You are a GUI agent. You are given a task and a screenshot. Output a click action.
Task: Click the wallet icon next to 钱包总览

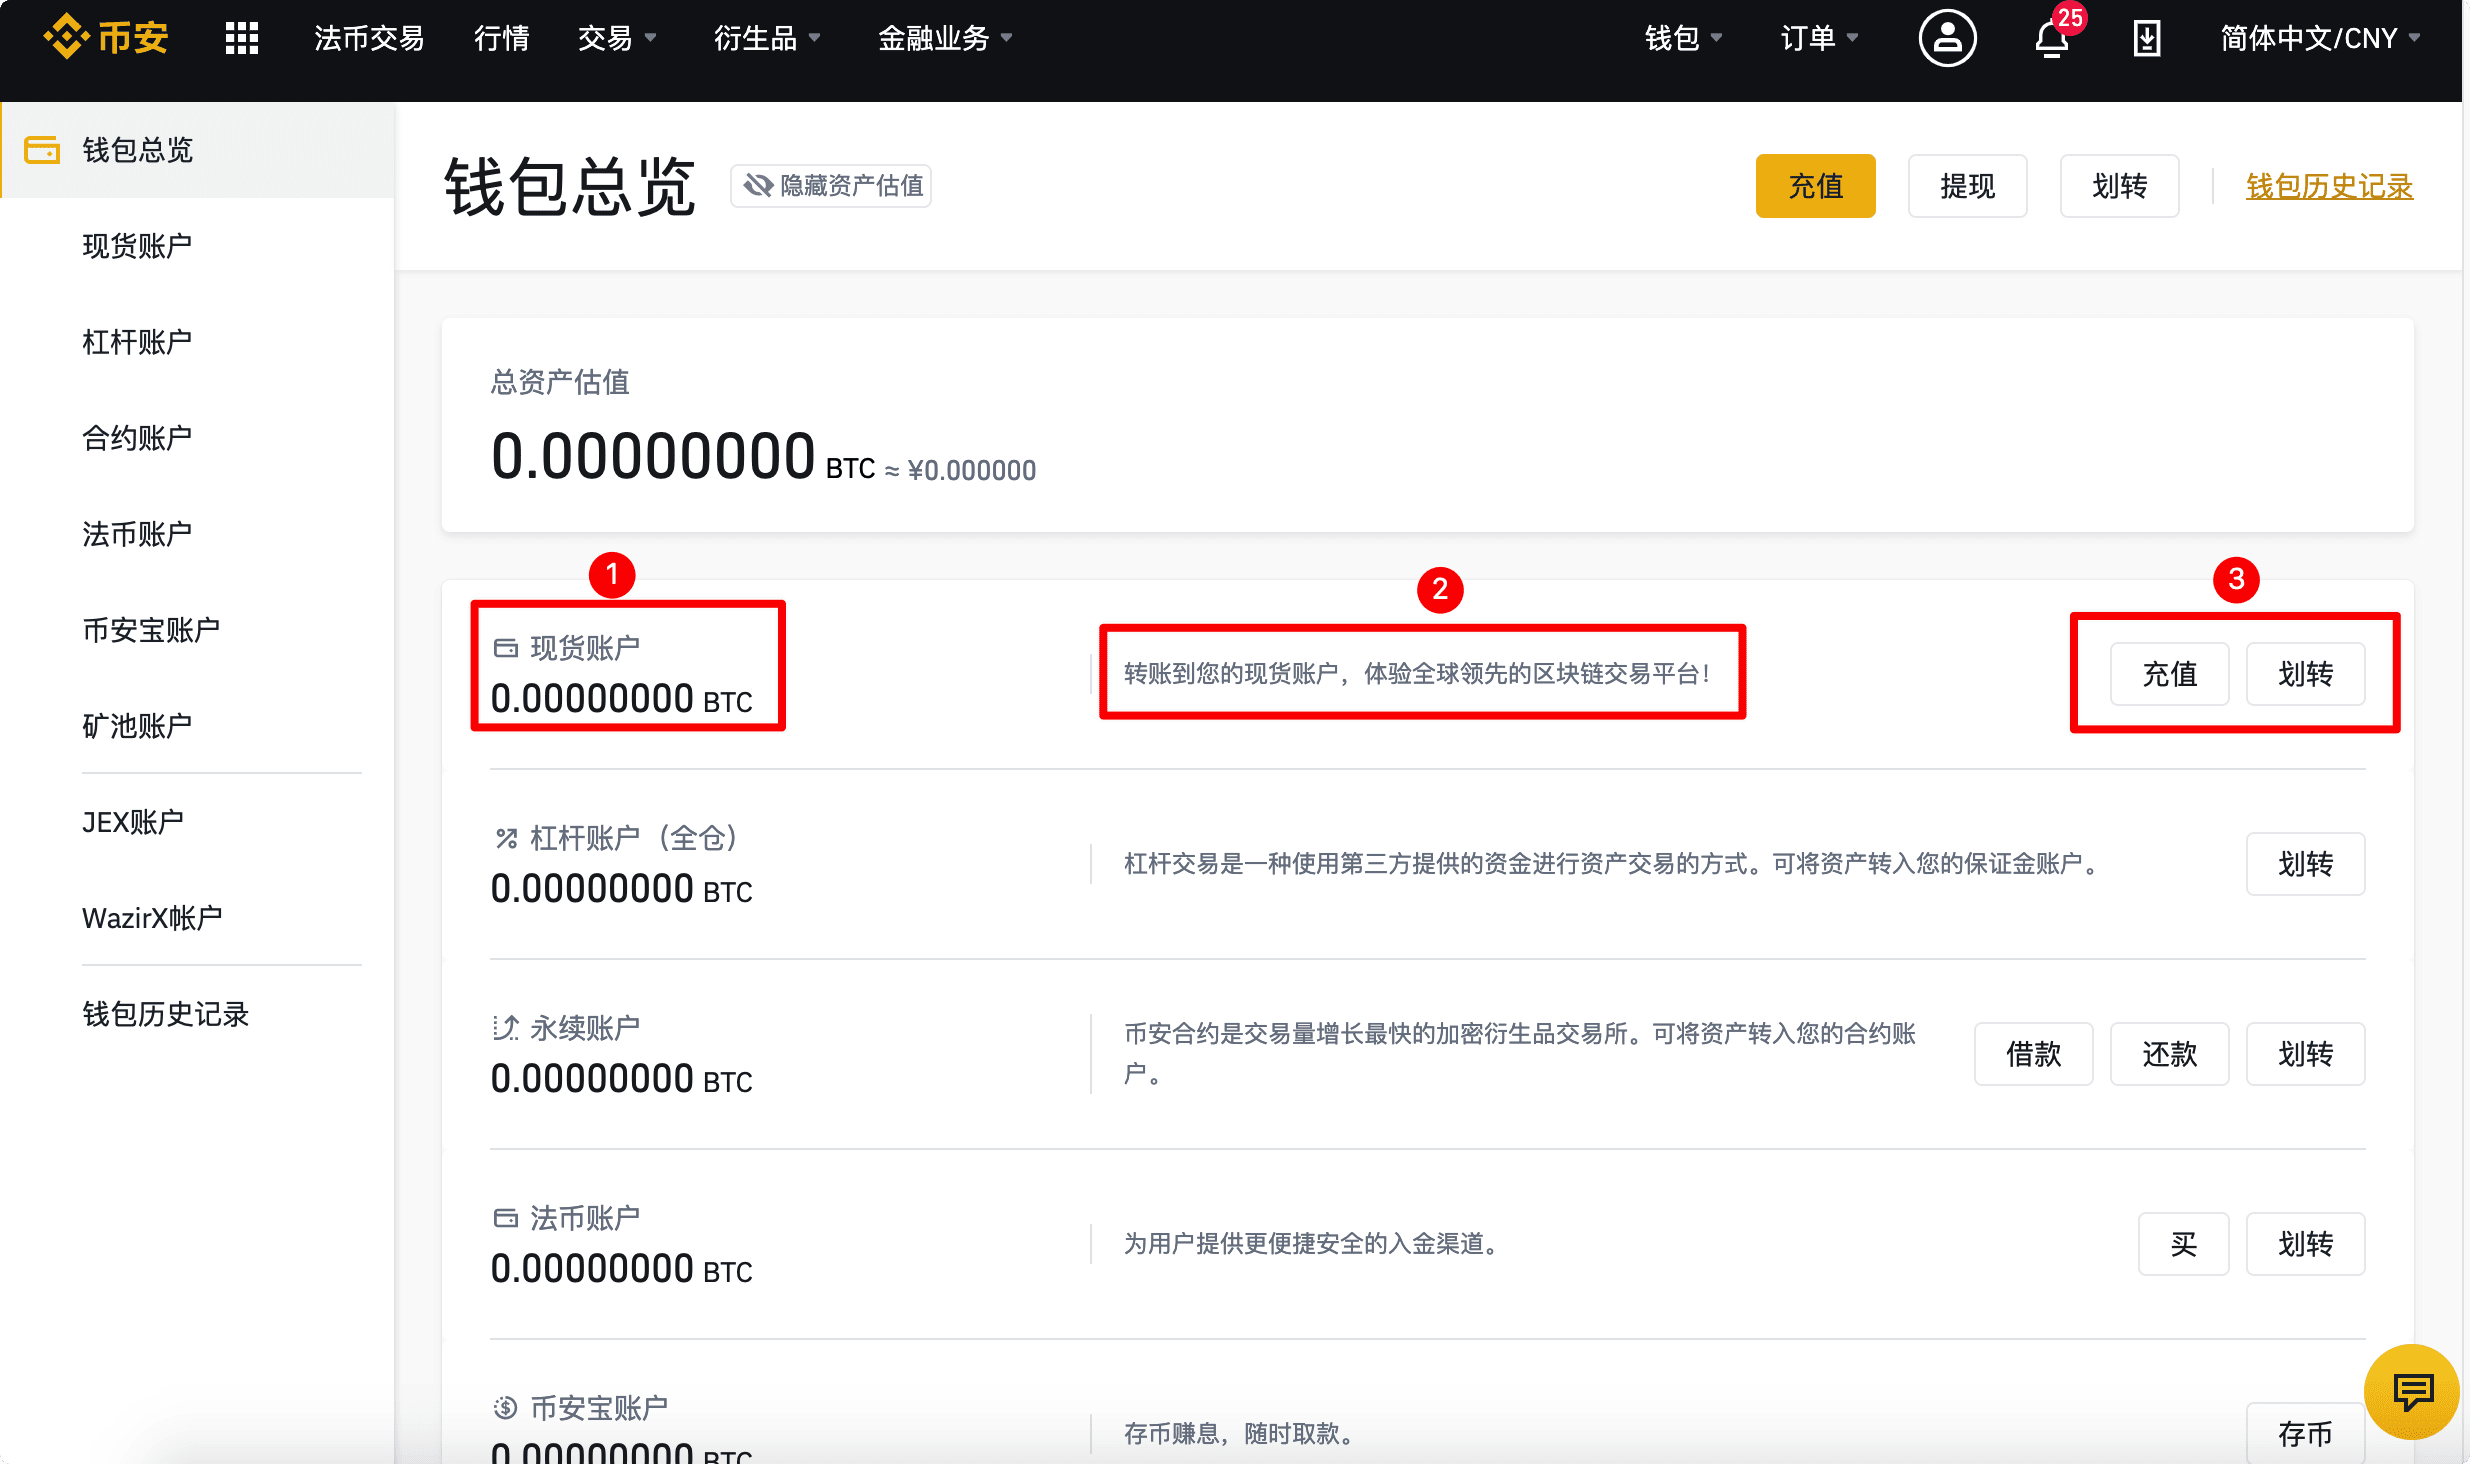pyautogui.click(x=42, y=150)
